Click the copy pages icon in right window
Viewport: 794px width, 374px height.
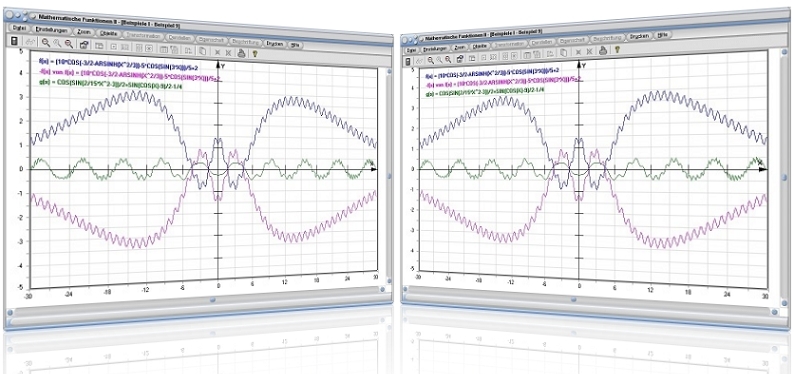(x=564, y=53)
